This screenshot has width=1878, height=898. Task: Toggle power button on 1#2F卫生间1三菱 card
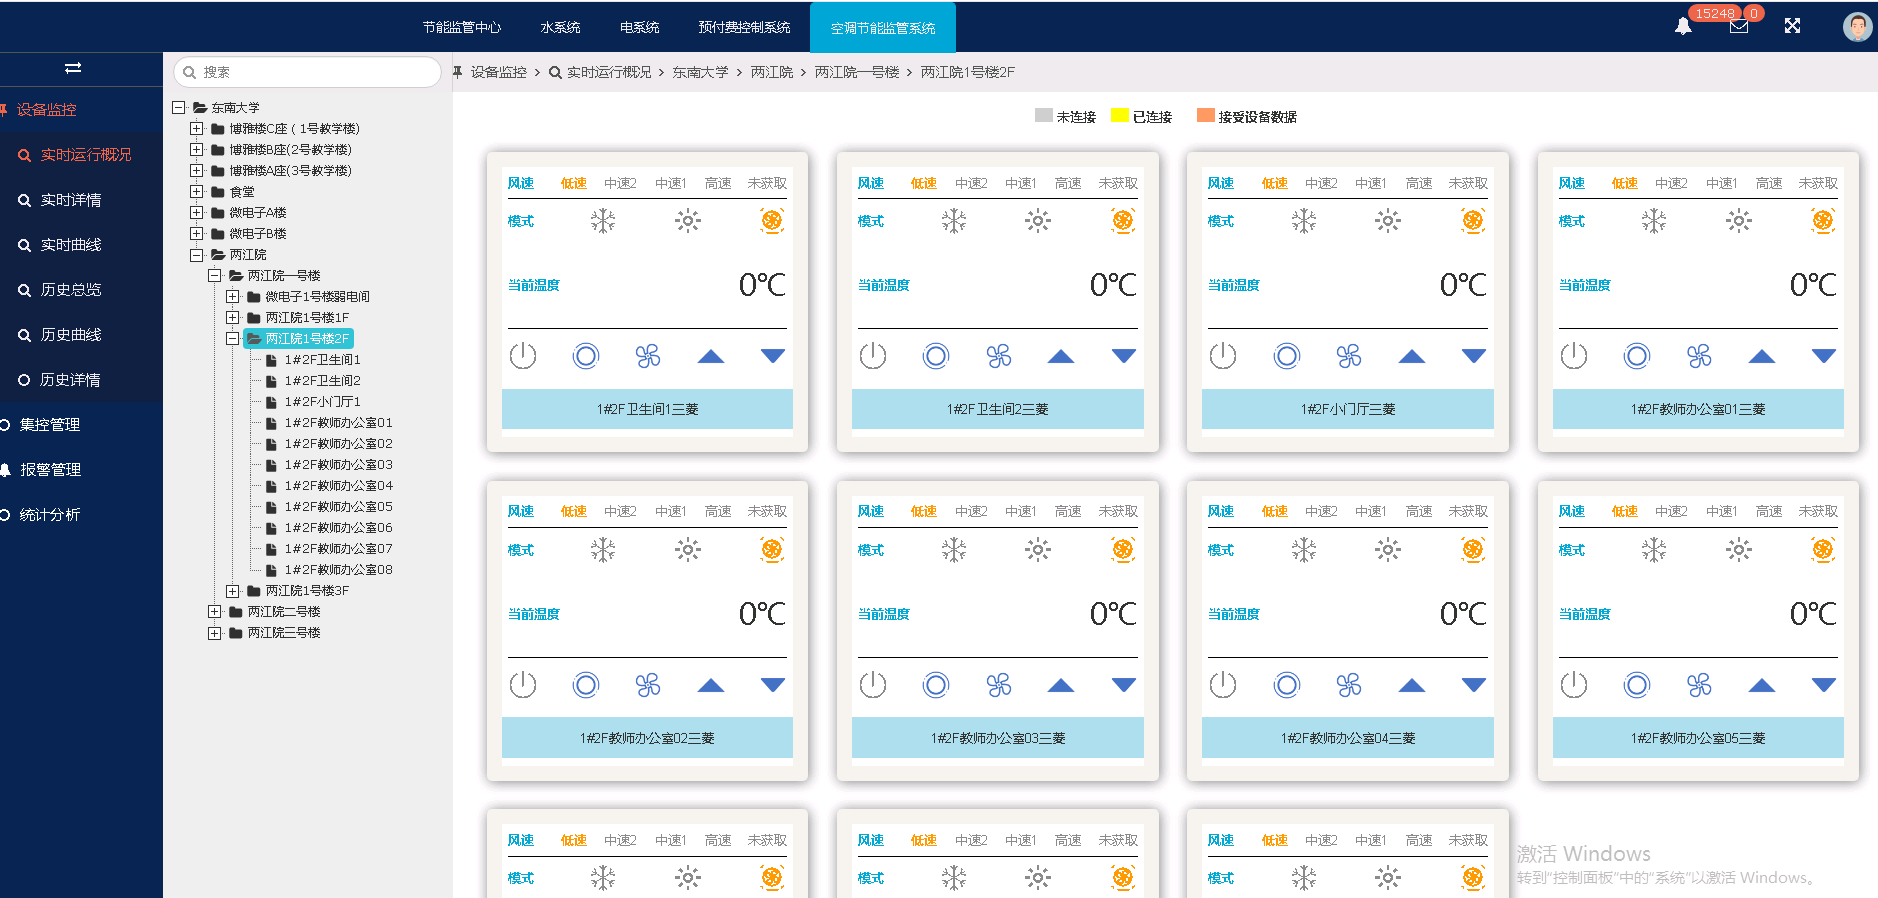pos(523,356)
